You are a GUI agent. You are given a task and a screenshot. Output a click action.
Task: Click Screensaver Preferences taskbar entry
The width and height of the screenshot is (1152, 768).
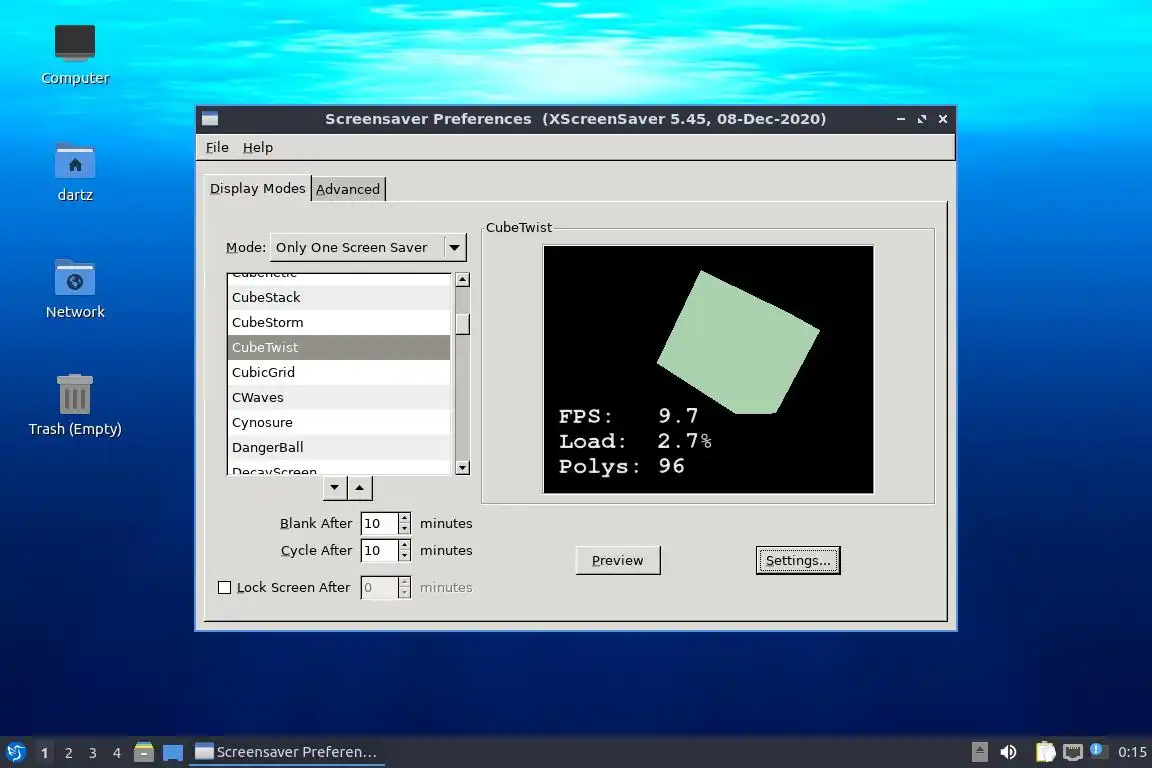tap(287, 752)
